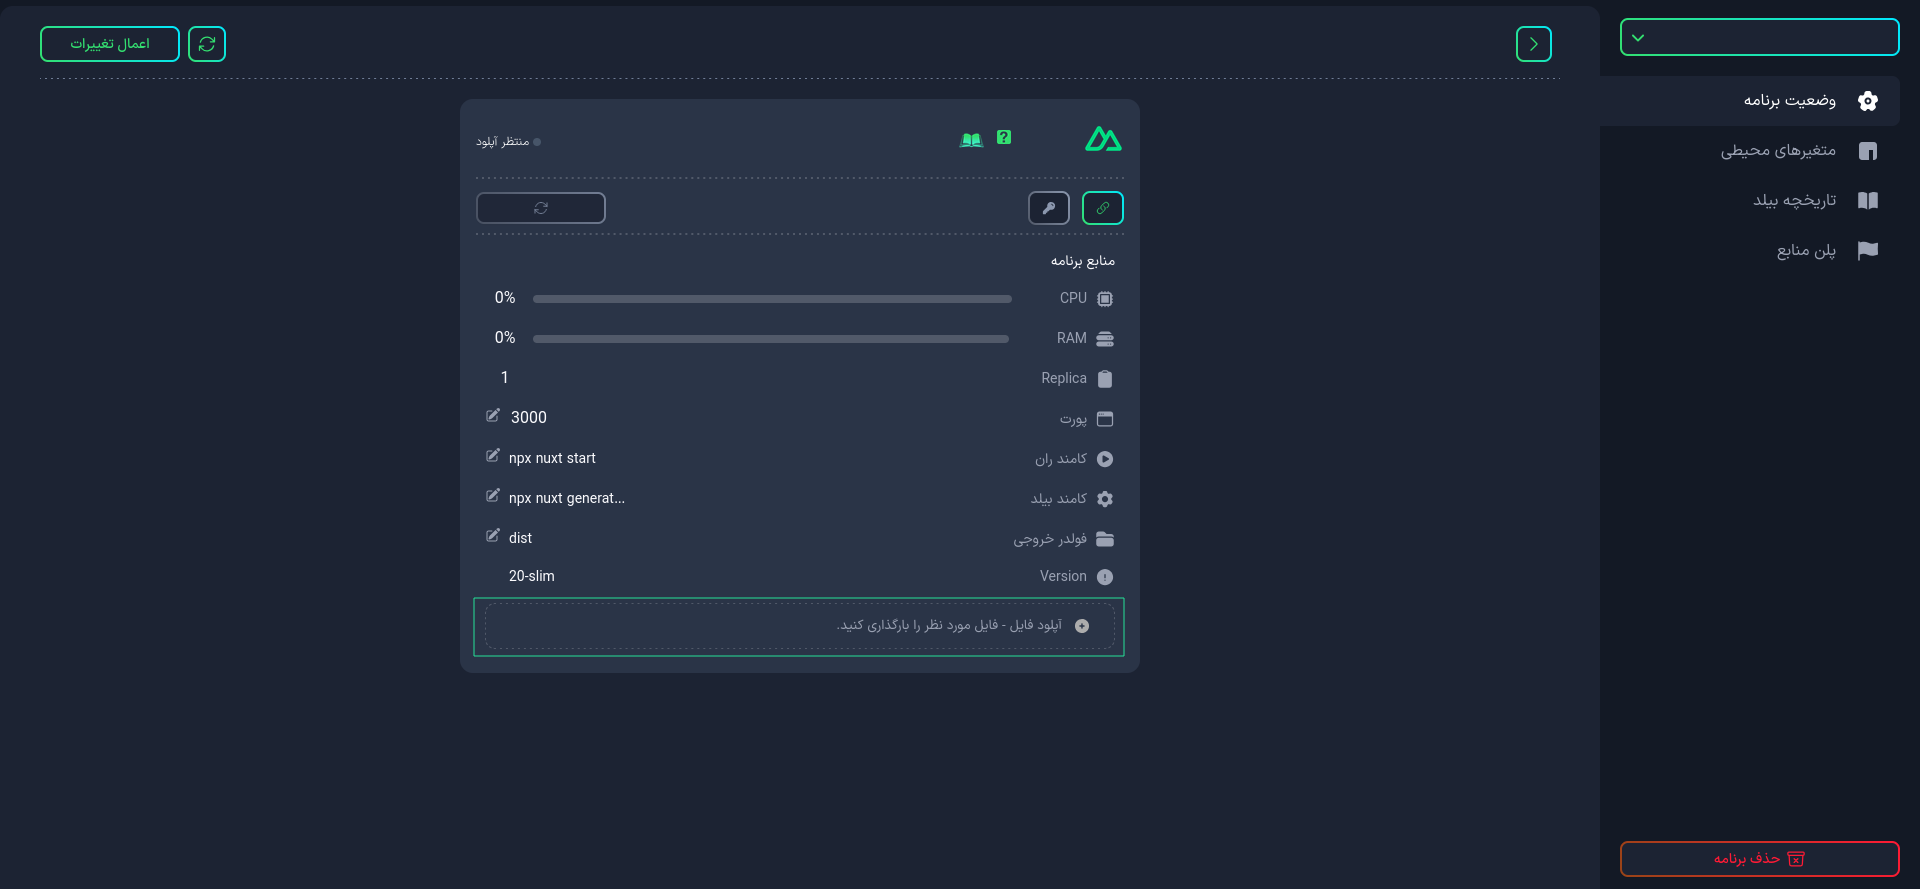
Task: Open the empty dropdown in the sidebar
Action: [x=1759, y=37]
